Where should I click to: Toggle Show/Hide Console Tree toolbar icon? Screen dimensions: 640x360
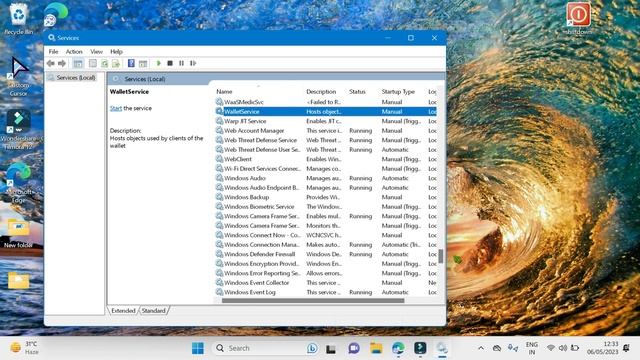click(x=78, y=63)
